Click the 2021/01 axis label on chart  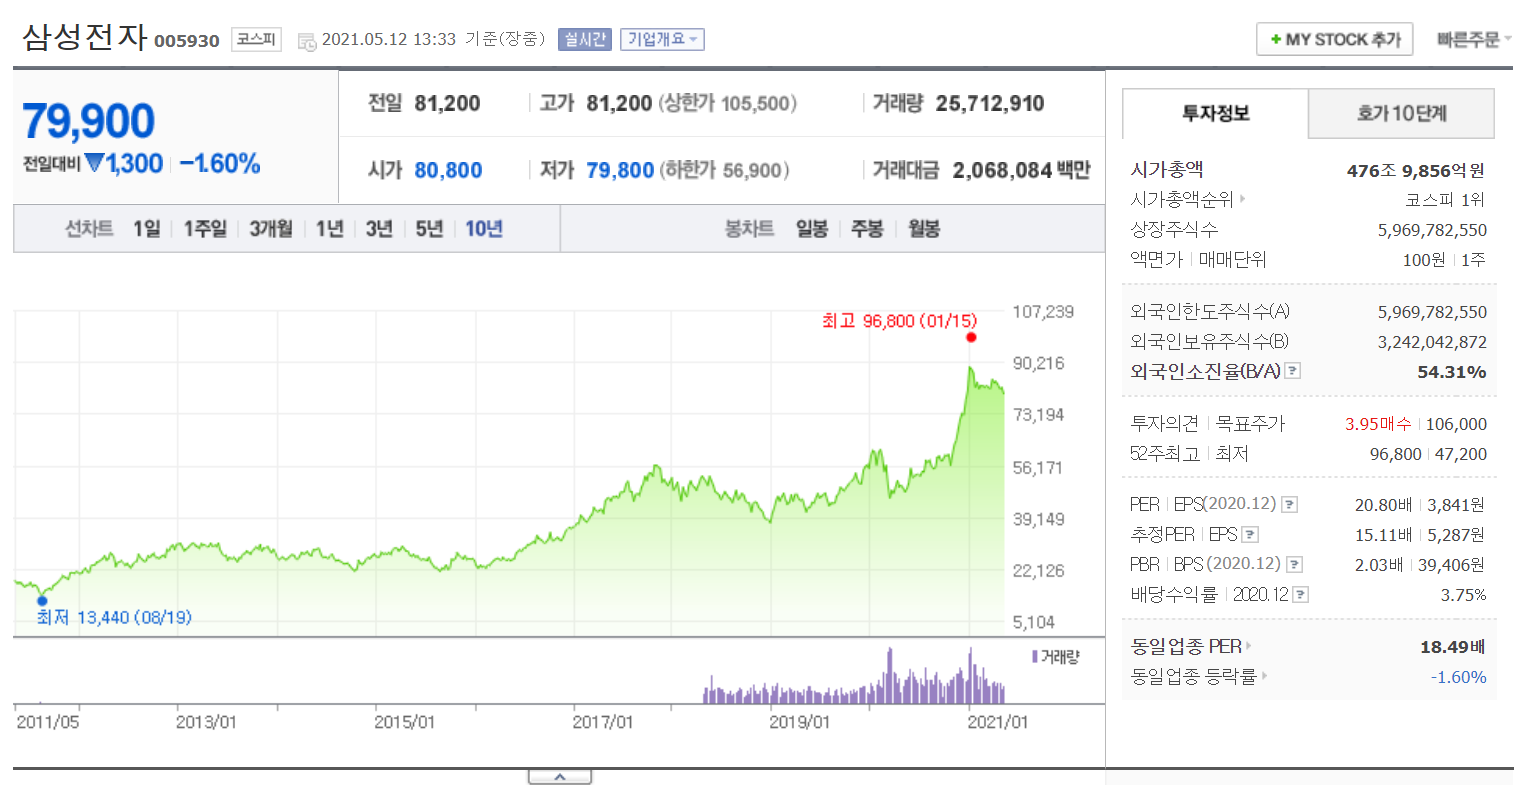997,721
